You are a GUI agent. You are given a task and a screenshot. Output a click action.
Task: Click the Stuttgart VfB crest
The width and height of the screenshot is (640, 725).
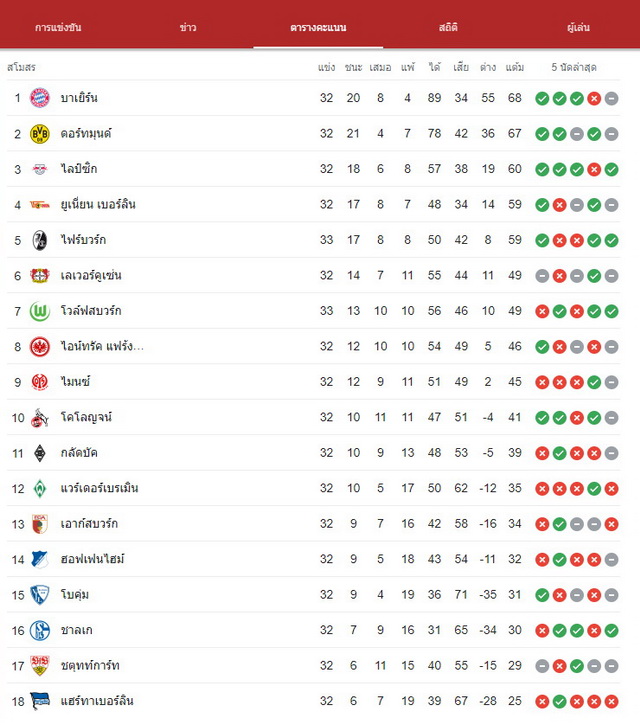[x=40, y=665]
